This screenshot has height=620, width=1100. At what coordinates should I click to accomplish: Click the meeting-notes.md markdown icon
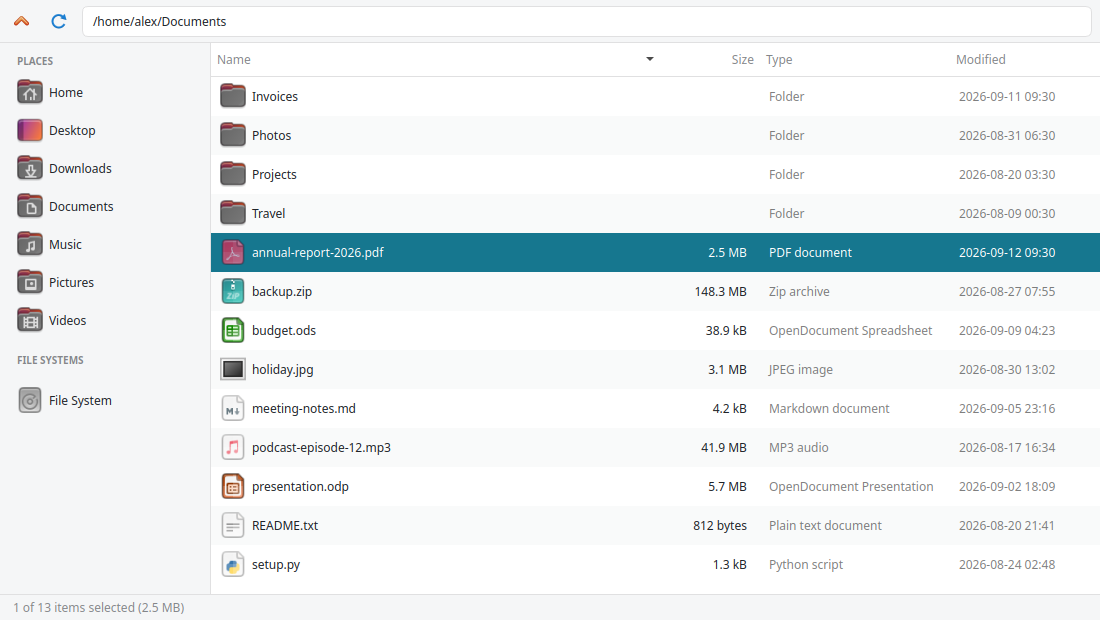point(232,408)
